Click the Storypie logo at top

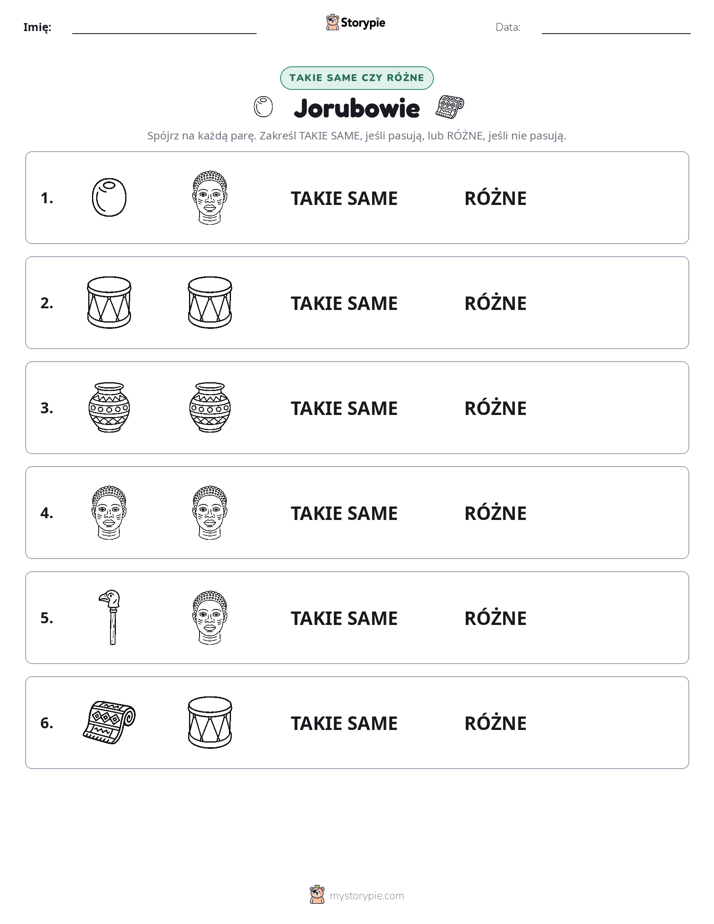click(x=356, y=22)
